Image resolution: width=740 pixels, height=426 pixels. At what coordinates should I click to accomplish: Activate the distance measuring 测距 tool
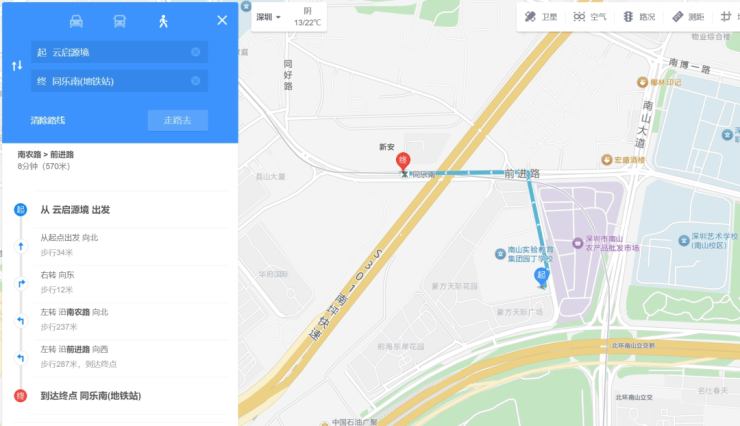(x=688, y=17)
